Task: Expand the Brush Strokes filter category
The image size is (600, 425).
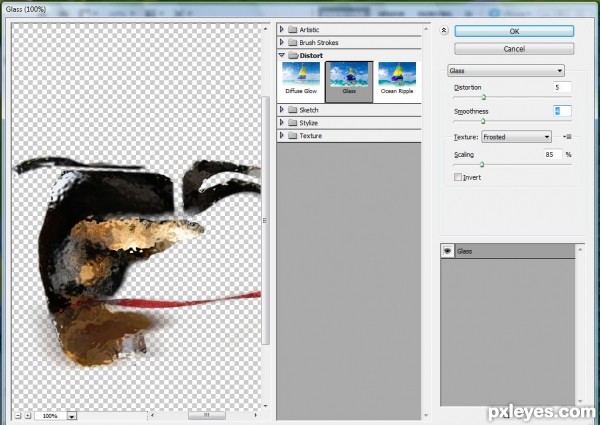Action: (x=282, y=42)
